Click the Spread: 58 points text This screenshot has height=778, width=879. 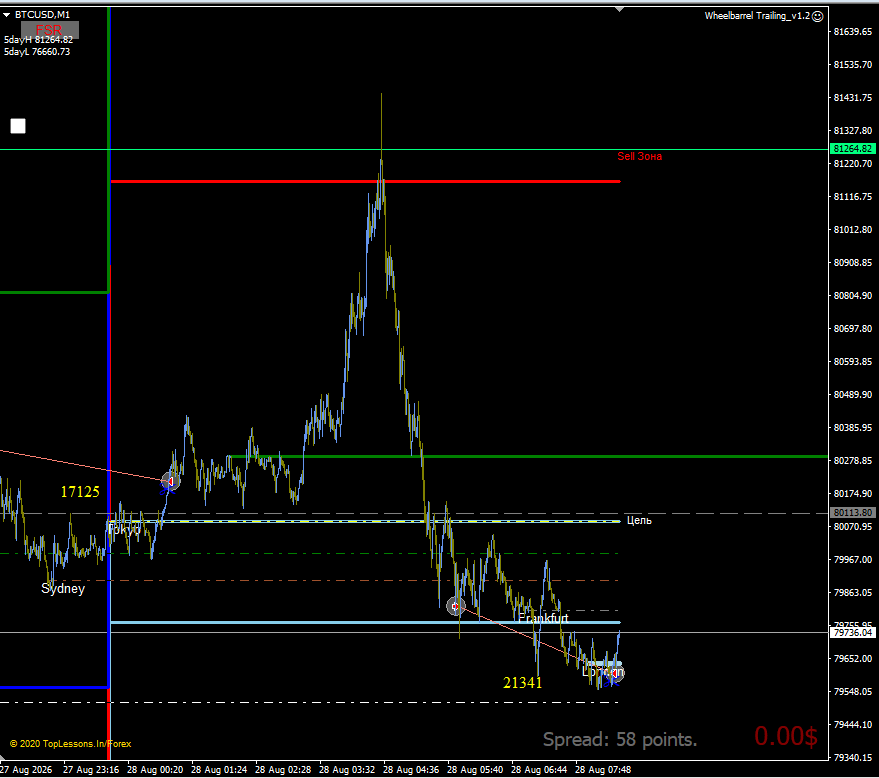[620, 739]
